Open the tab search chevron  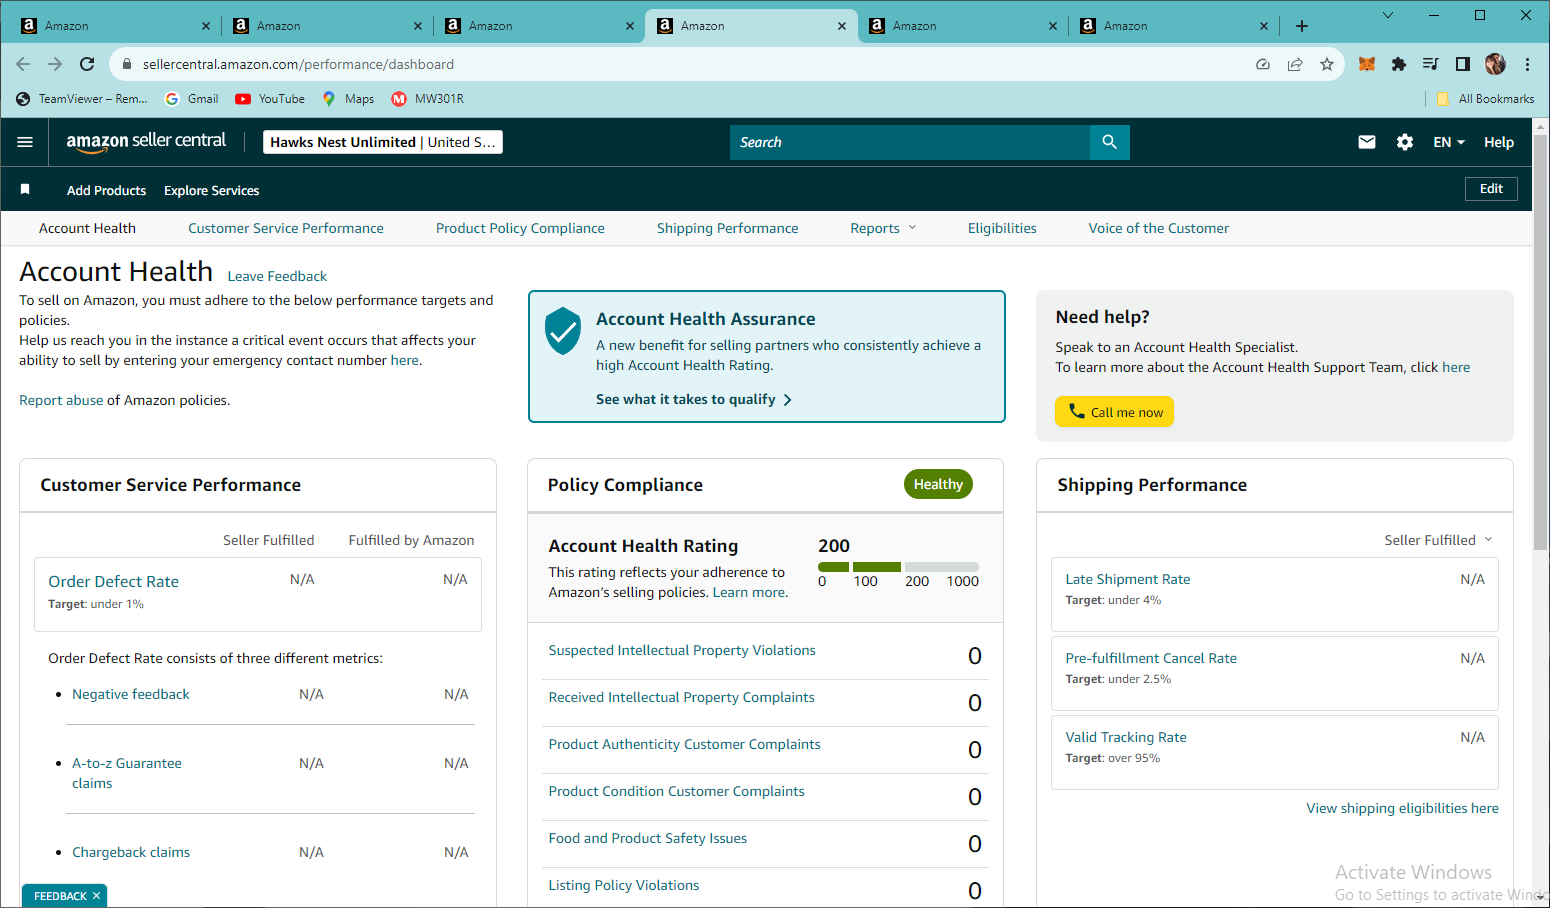click(x=1388, y=15)
